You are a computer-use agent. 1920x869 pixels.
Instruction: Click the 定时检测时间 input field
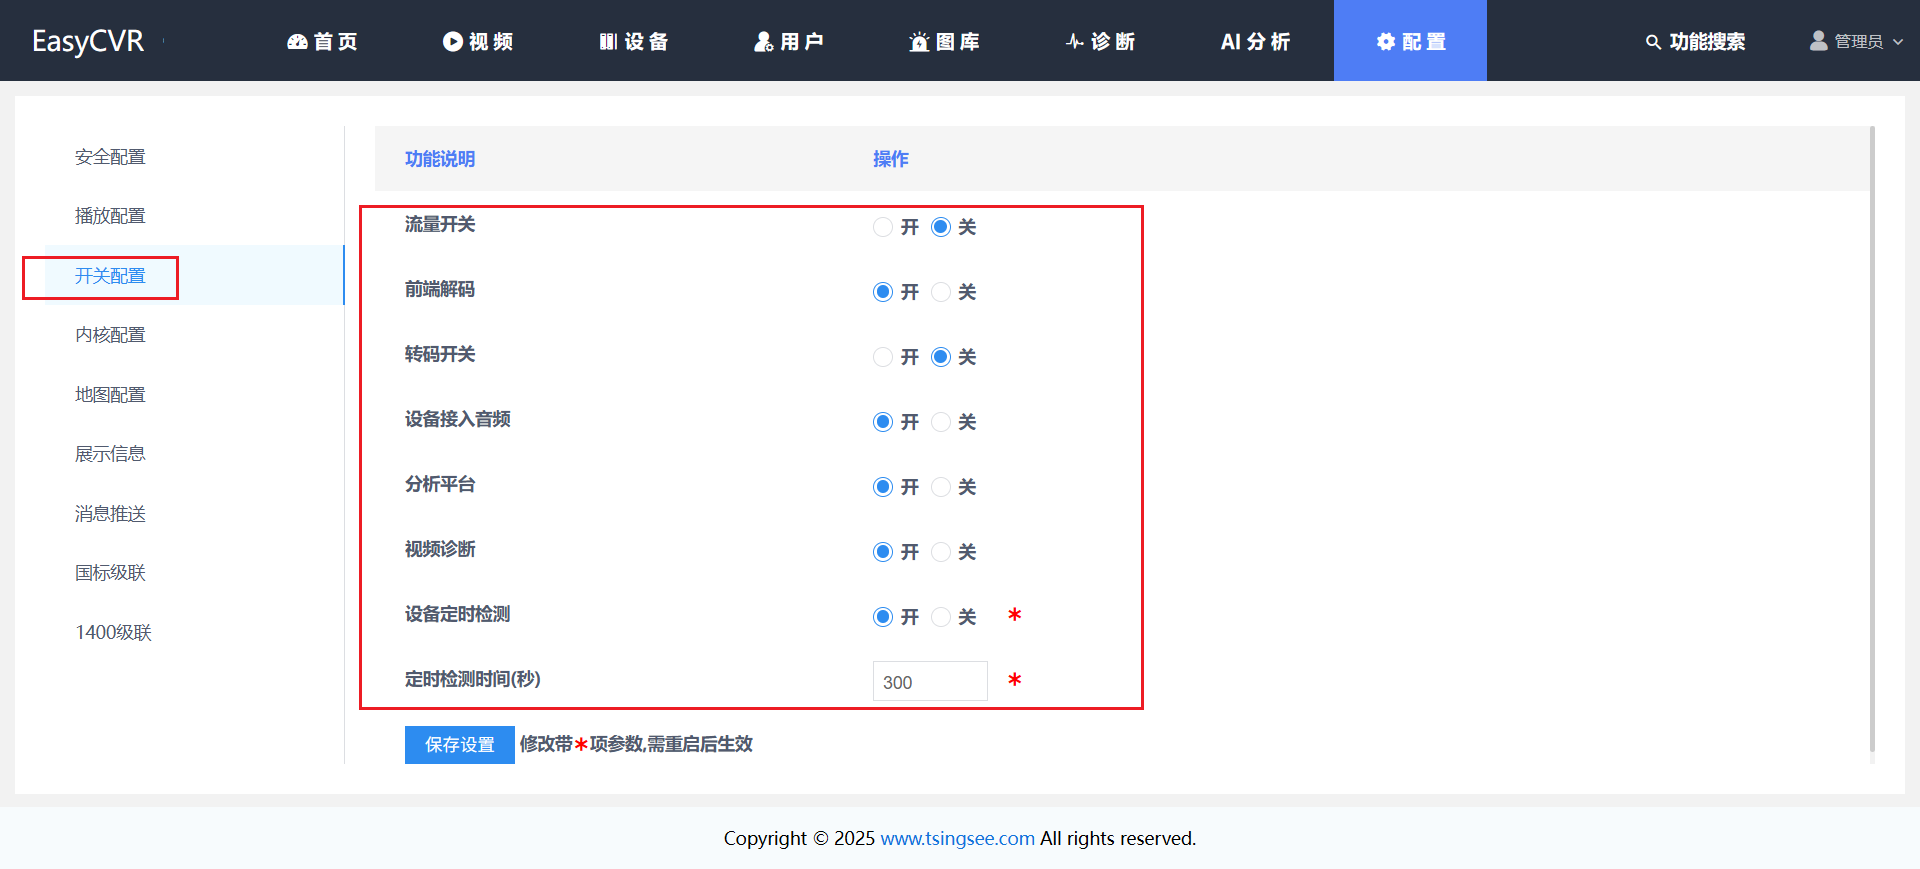(930, 681)
